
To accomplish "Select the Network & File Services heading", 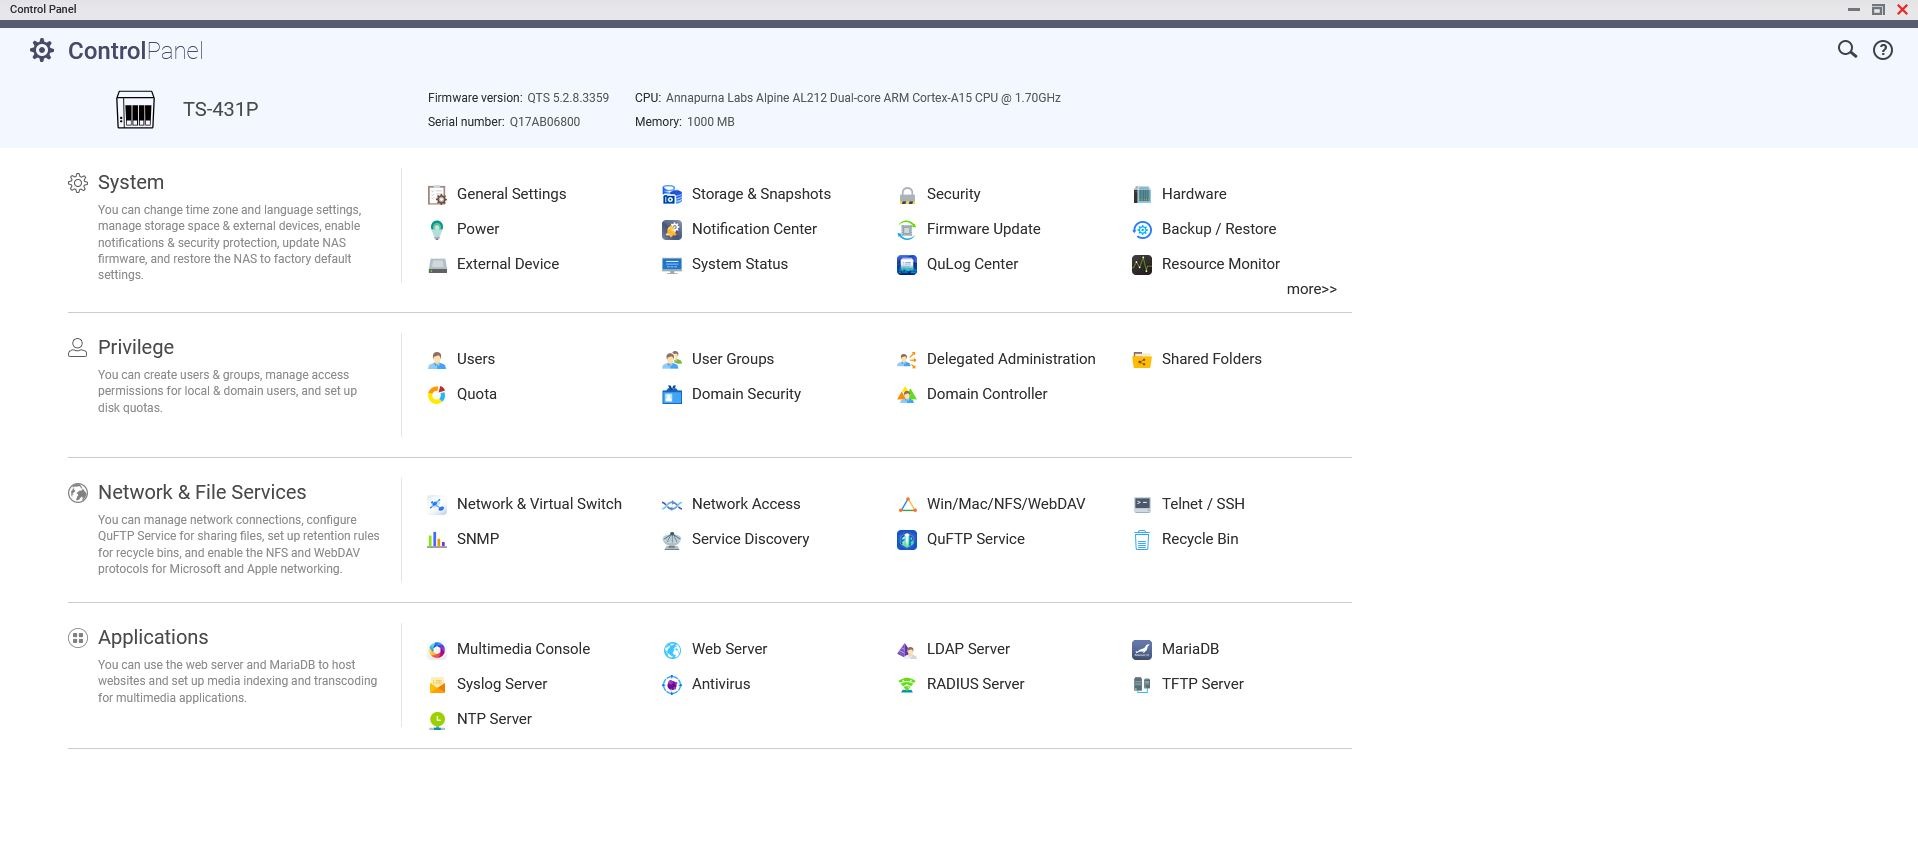I will coord(202,492).
